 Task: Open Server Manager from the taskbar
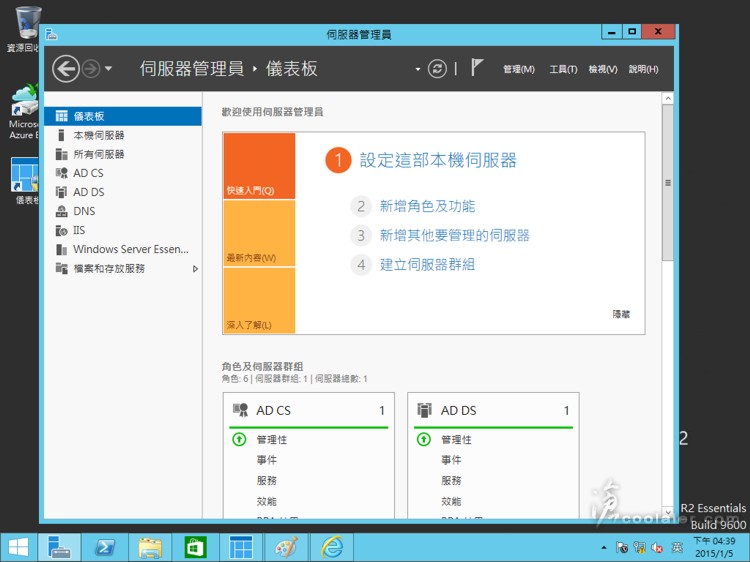coord(58,547)
